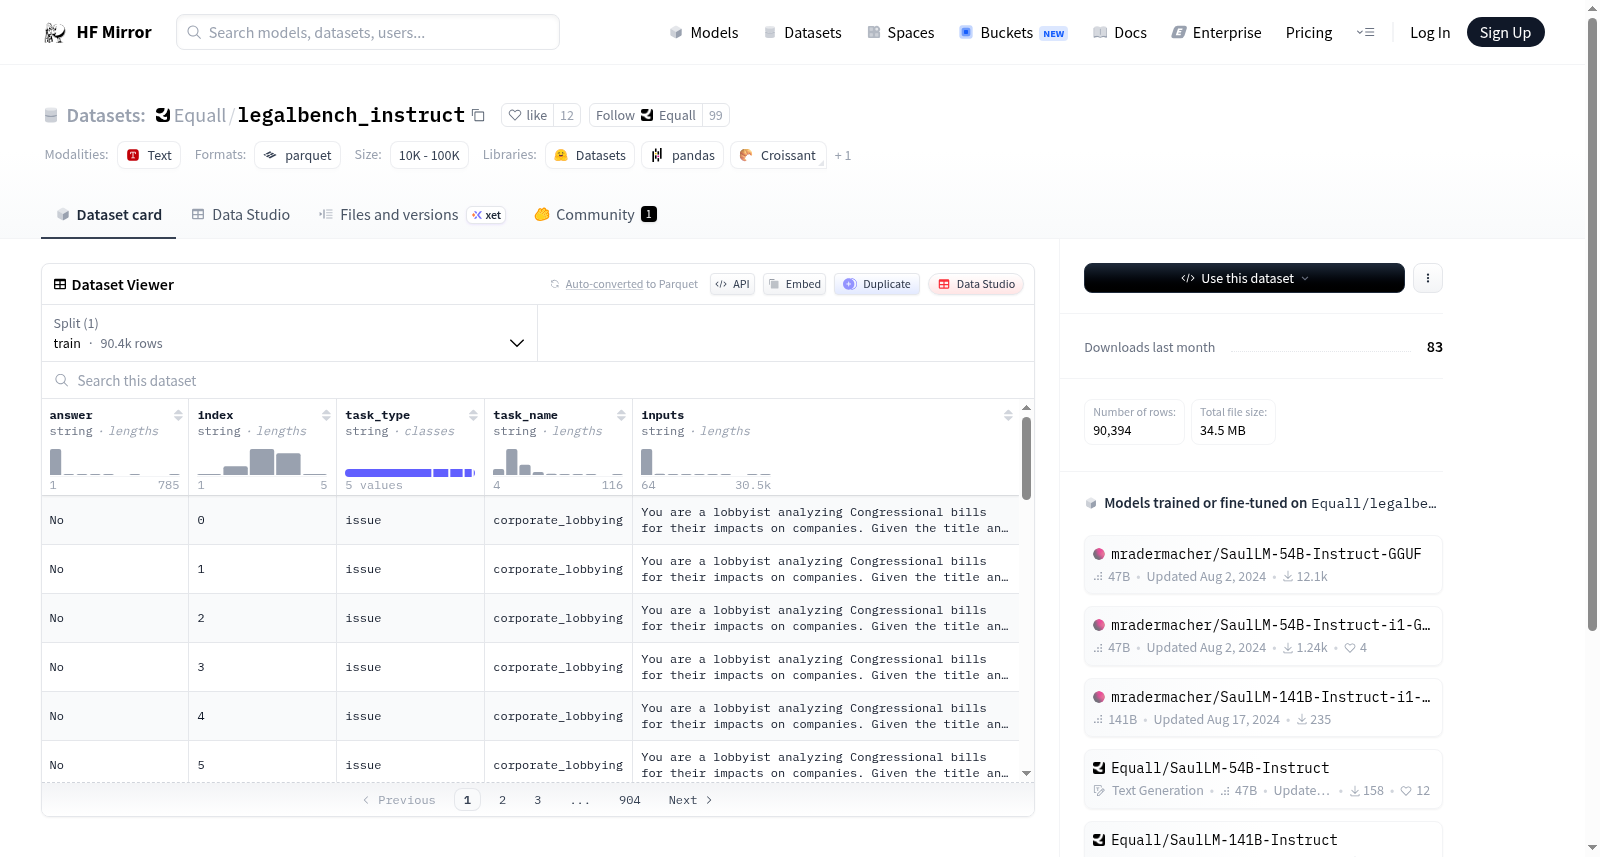Open the Croissant library tag
Image resolution: width=1600 pixels, height=857 pixels.
tap(778, 155)
